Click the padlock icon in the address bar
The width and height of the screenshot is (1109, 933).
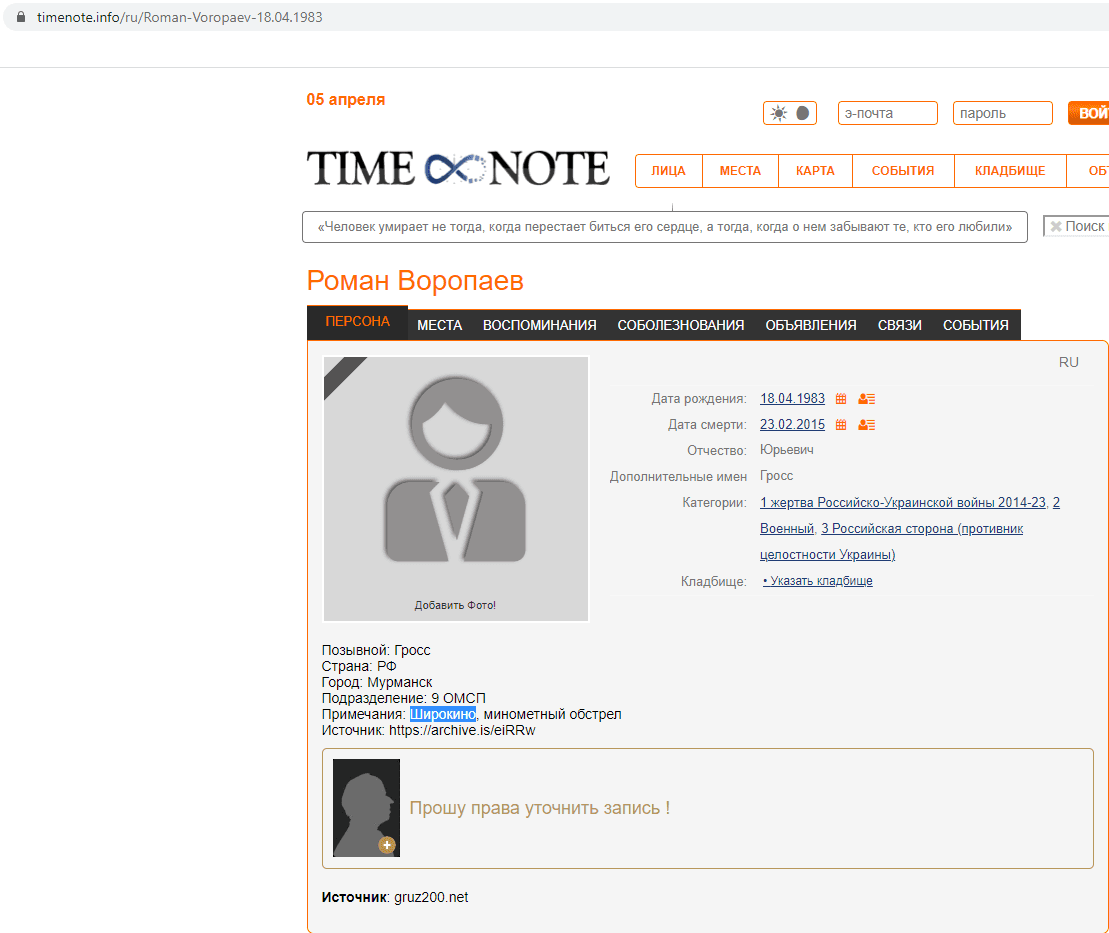21,17
